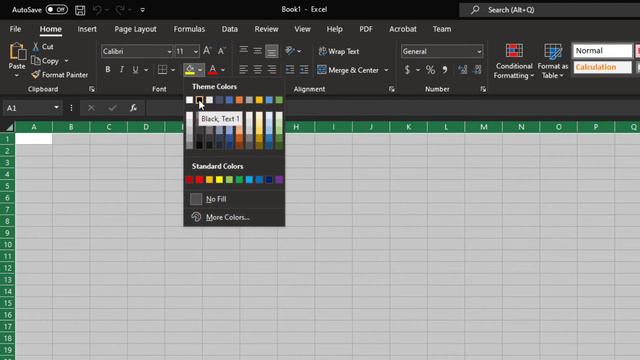Pick the Black, Text 1 theme color
The height and width of the screenshot is (360, 640).
click(199, 100)
